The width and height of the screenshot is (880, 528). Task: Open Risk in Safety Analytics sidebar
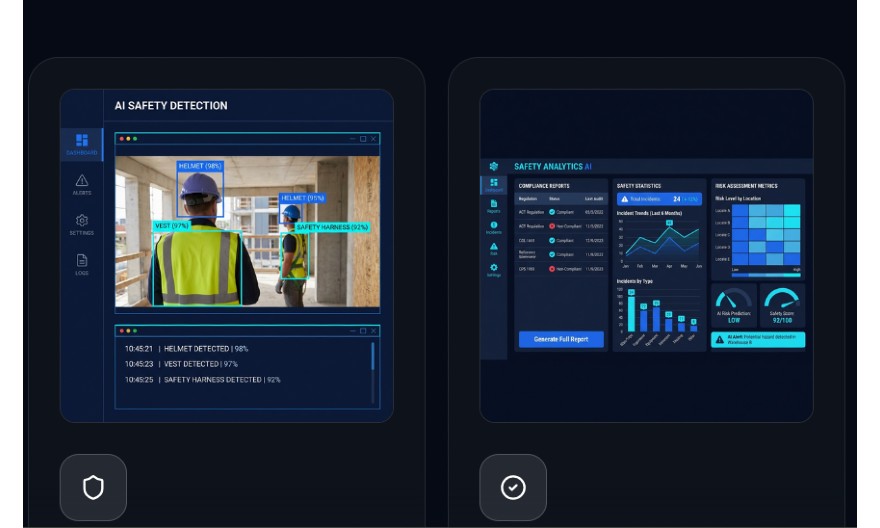coord(494,249)
